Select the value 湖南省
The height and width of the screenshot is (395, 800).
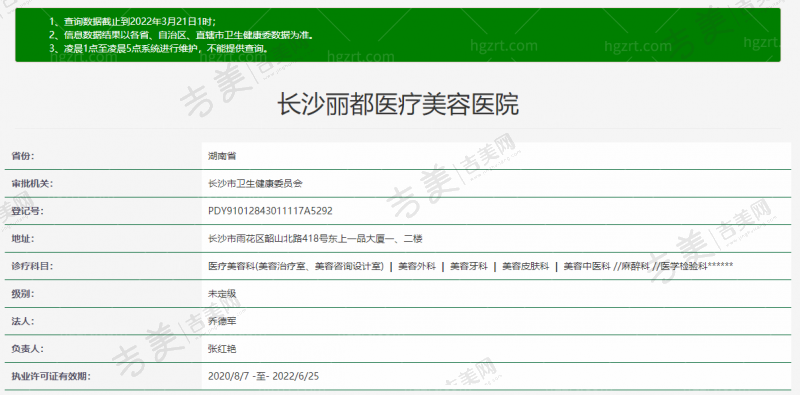coord(222,156)
